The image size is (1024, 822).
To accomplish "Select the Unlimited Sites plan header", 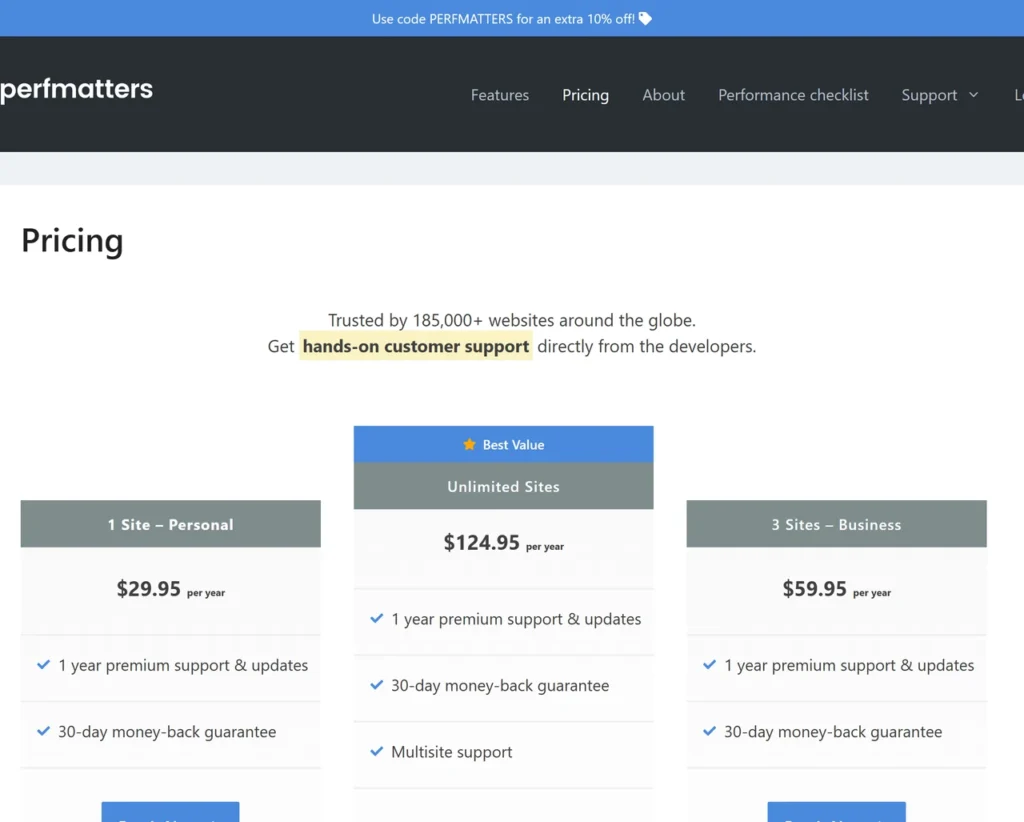I will click(x=504, y=486).
